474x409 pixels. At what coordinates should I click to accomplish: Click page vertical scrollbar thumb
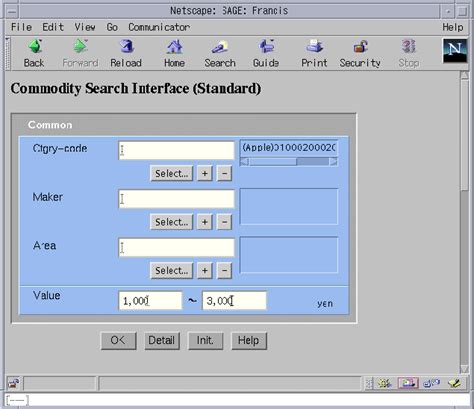click(464, 135)
